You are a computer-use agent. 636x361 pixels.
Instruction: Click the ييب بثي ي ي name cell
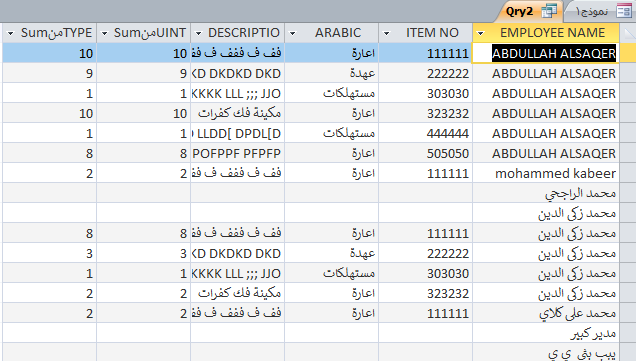click(546, 352)
